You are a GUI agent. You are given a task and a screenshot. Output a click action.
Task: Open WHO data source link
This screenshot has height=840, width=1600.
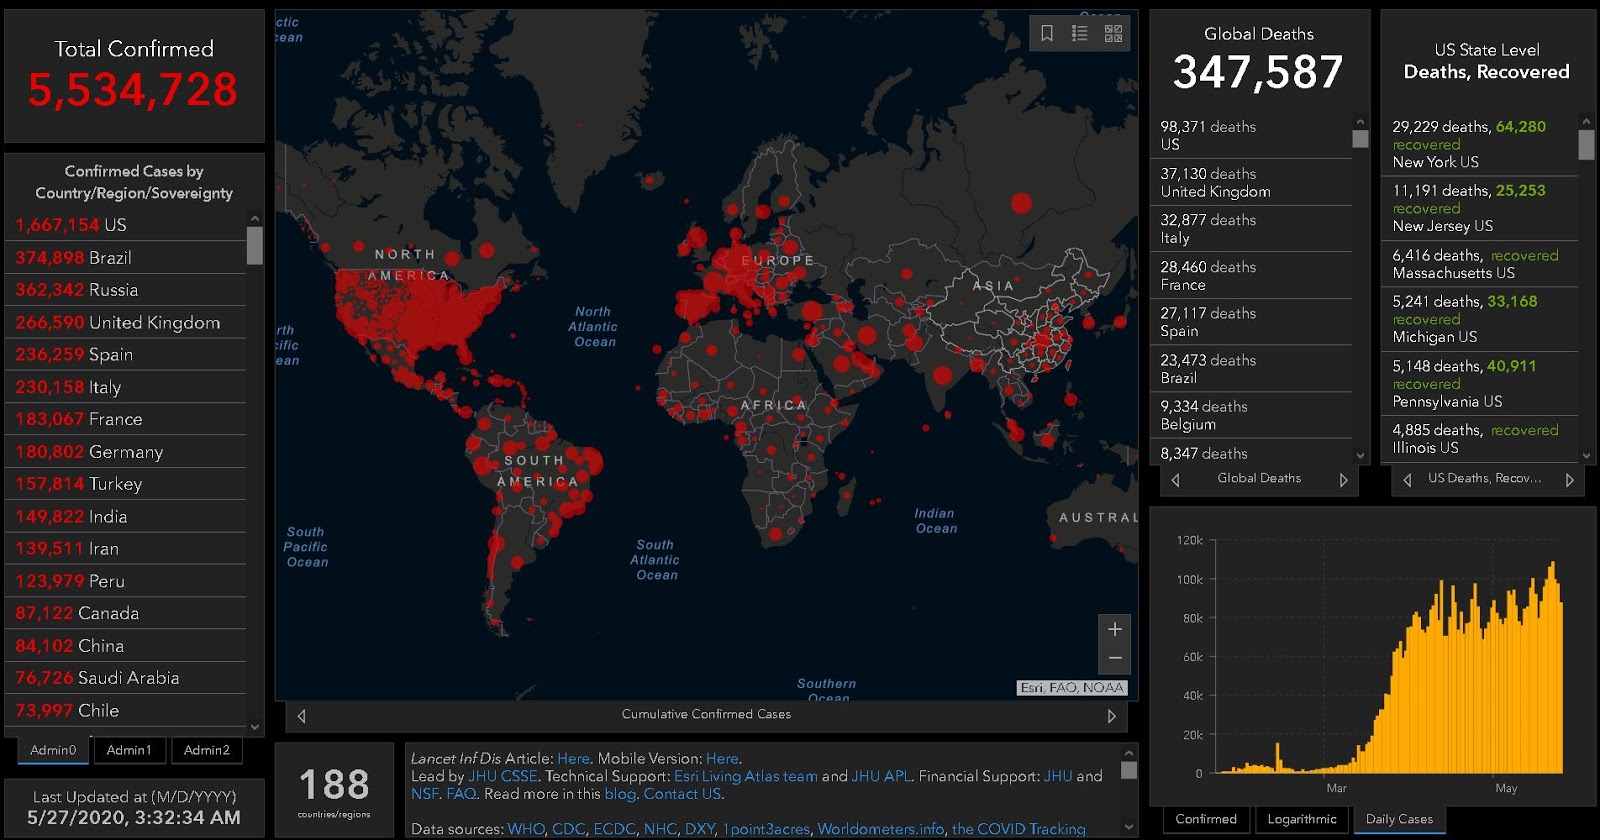pos(526,829)
